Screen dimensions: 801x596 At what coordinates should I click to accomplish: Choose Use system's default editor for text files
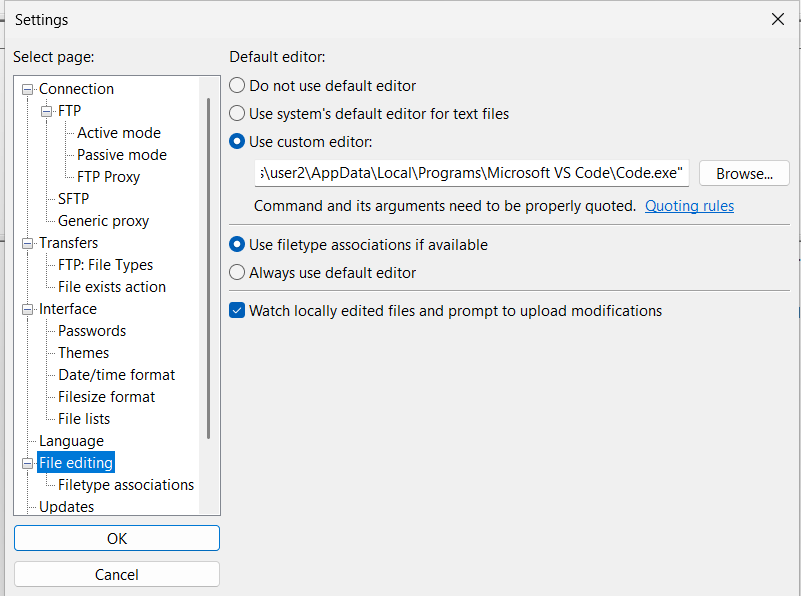tap(237, 113)
